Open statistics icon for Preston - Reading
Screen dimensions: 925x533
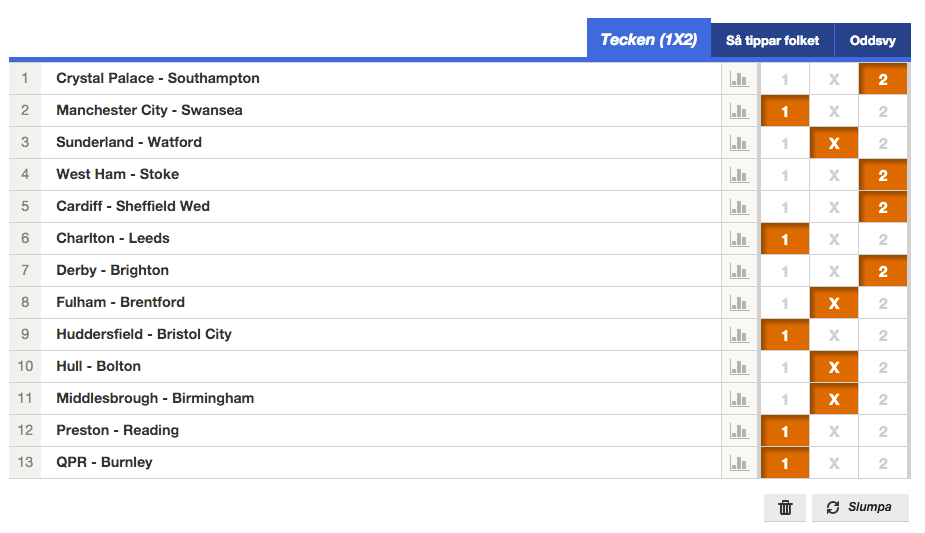coord(739,431)
